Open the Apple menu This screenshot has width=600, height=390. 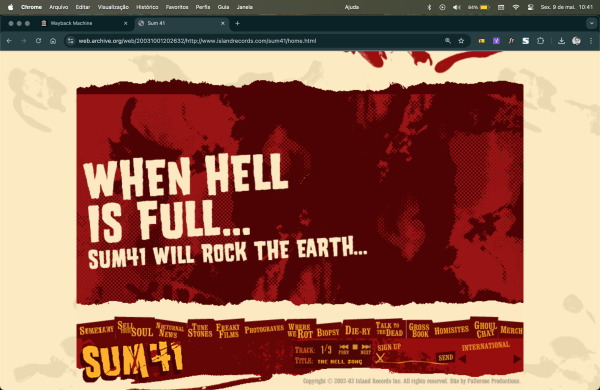10,7
